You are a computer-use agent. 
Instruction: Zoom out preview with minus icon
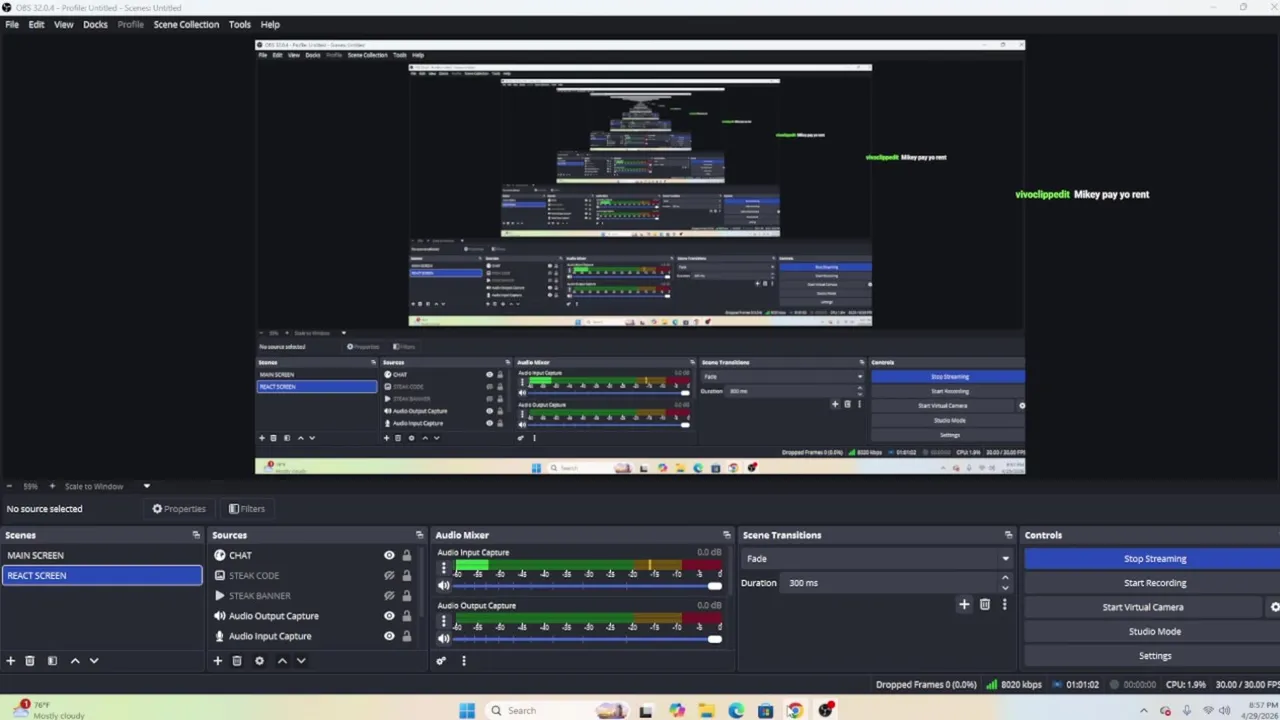9,486
